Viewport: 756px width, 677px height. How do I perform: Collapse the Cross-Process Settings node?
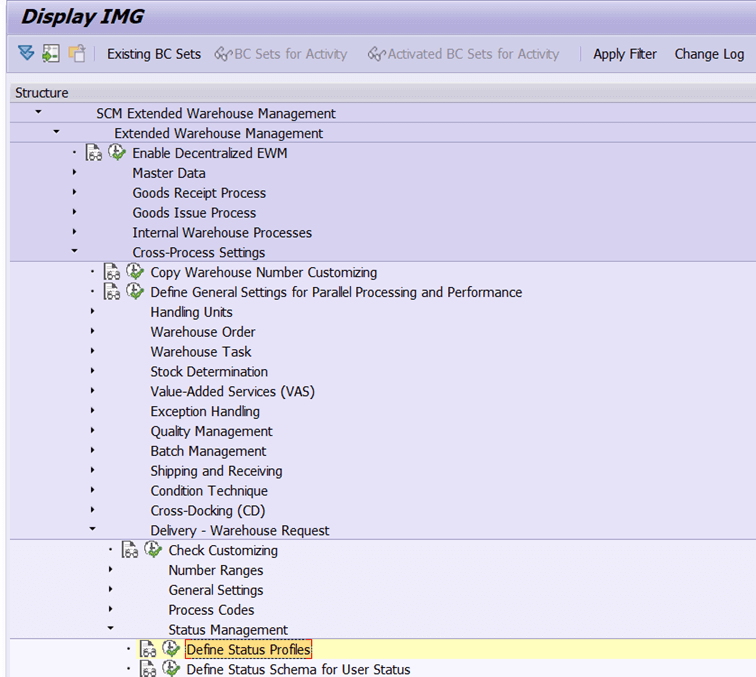(x=74, y=252)
